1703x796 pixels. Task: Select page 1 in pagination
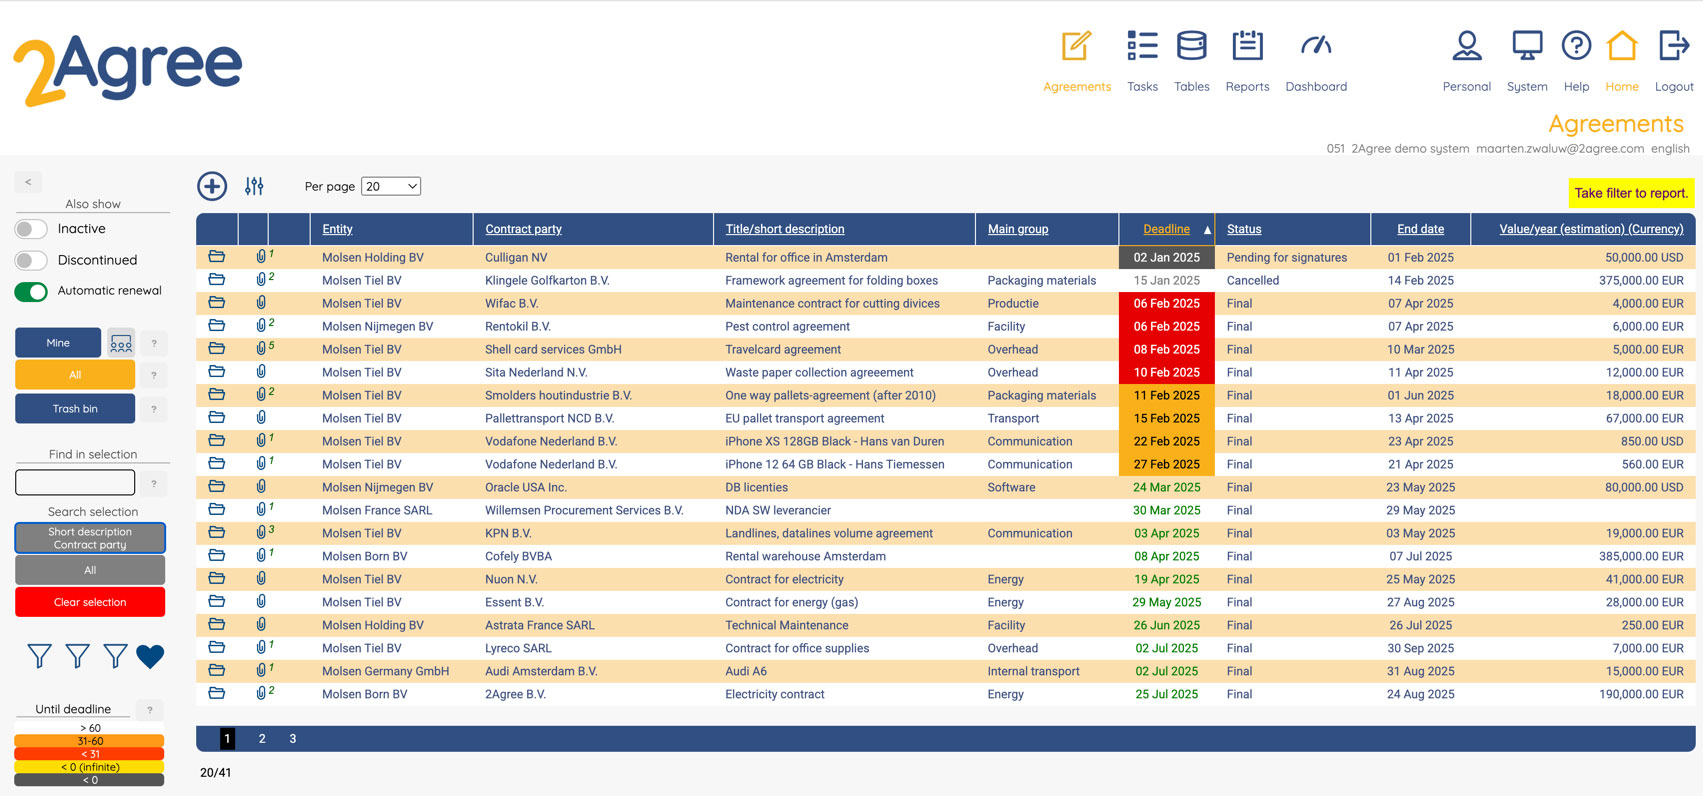pyautogui.click(x=227, y=739)
